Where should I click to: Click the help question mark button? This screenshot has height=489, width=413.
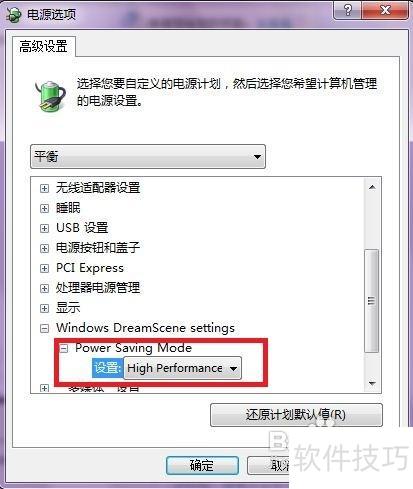click(x=348, y=10)
